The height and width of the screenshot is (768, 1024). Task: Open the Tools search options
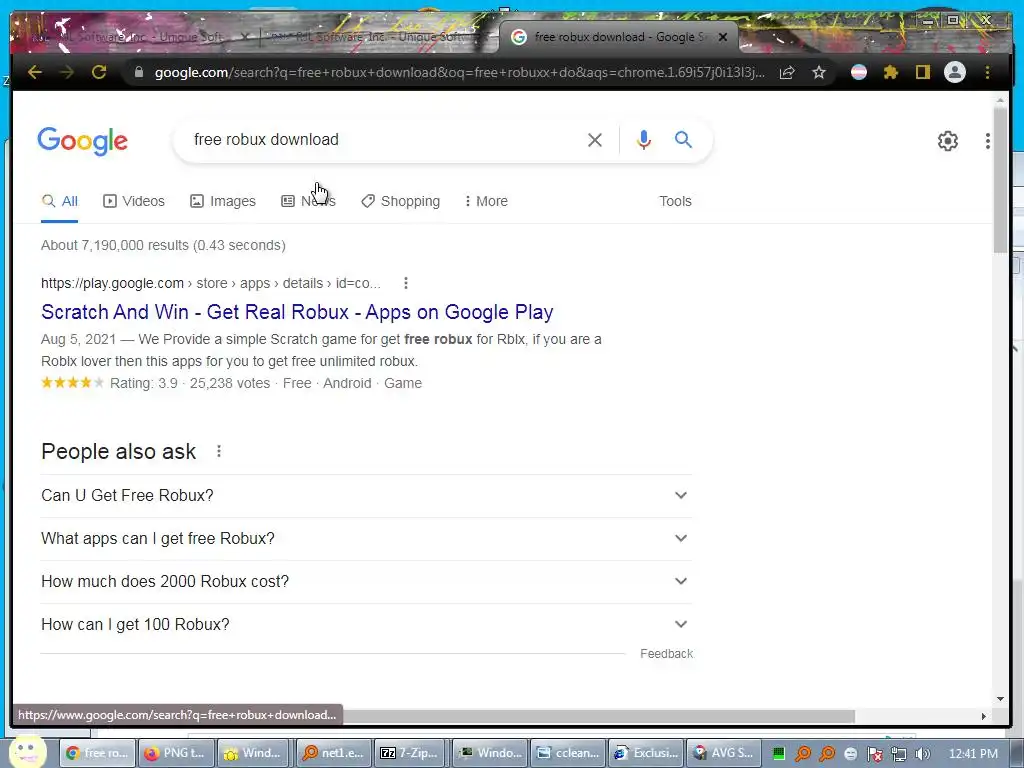click(675, 201)
